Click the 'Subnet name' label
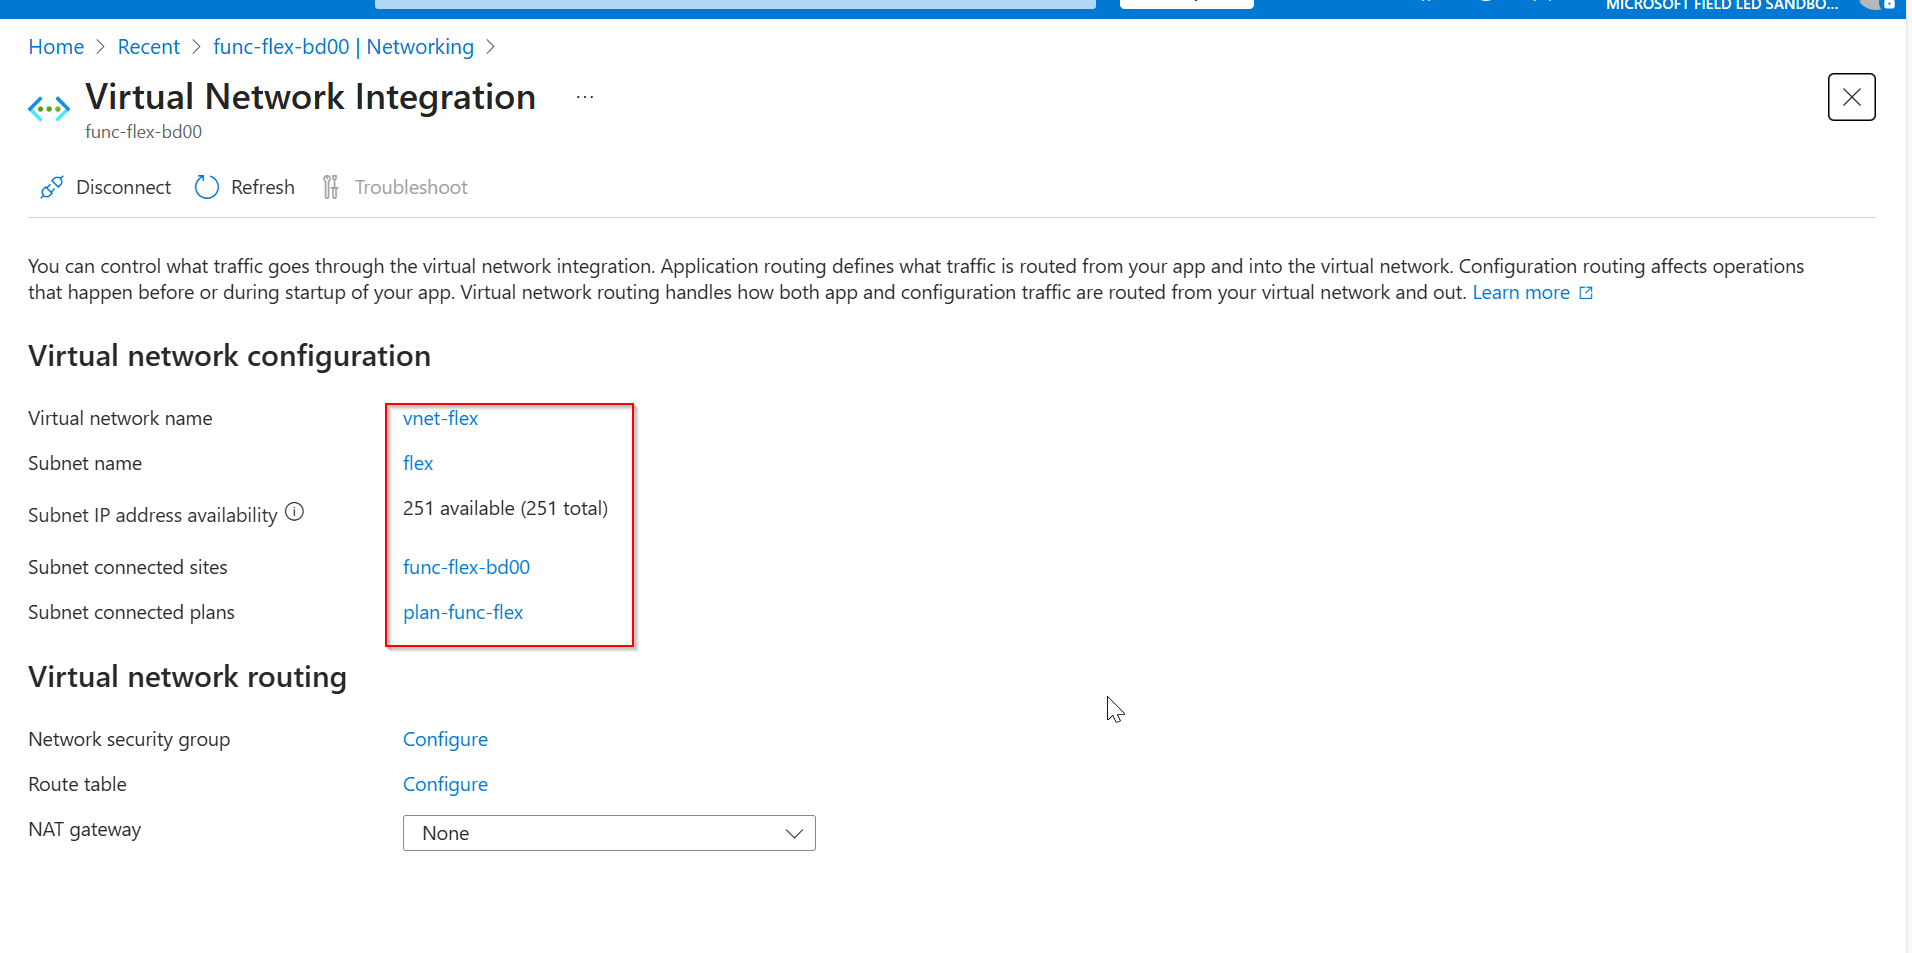This screenshot has height=953, width=1912. (85, 463)
